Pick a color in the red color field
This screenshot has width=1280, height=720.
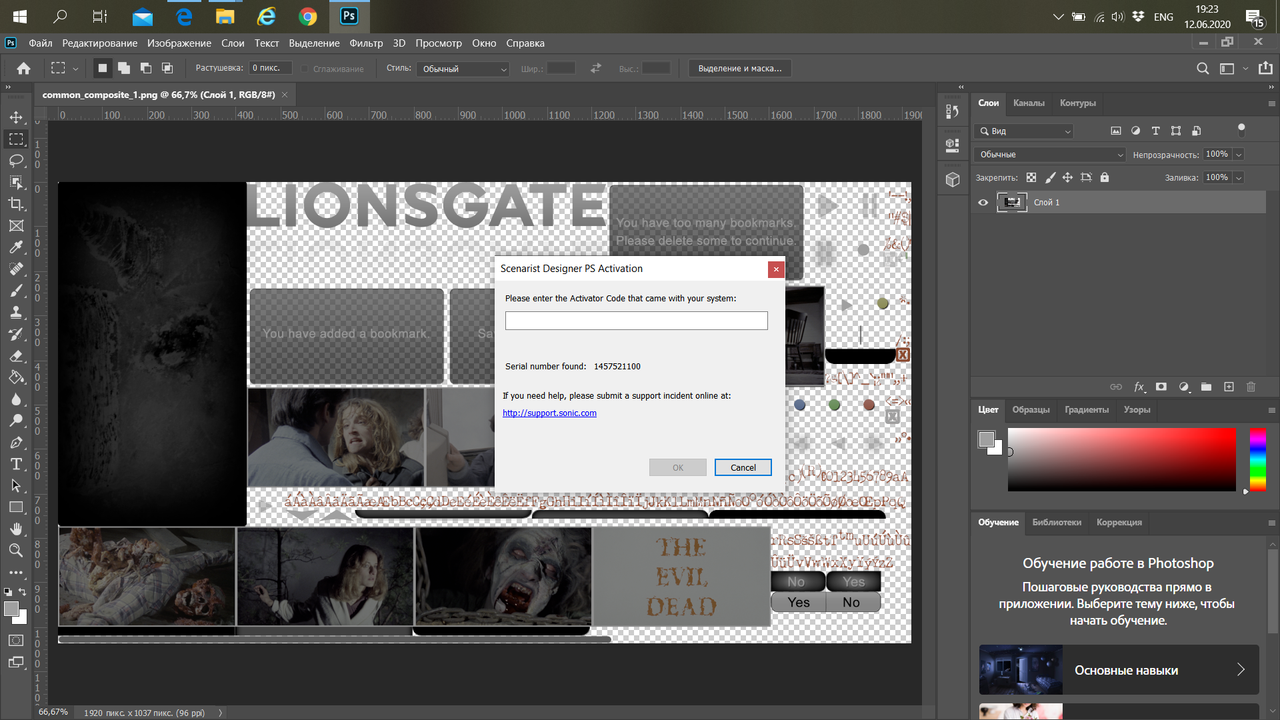1122,459
